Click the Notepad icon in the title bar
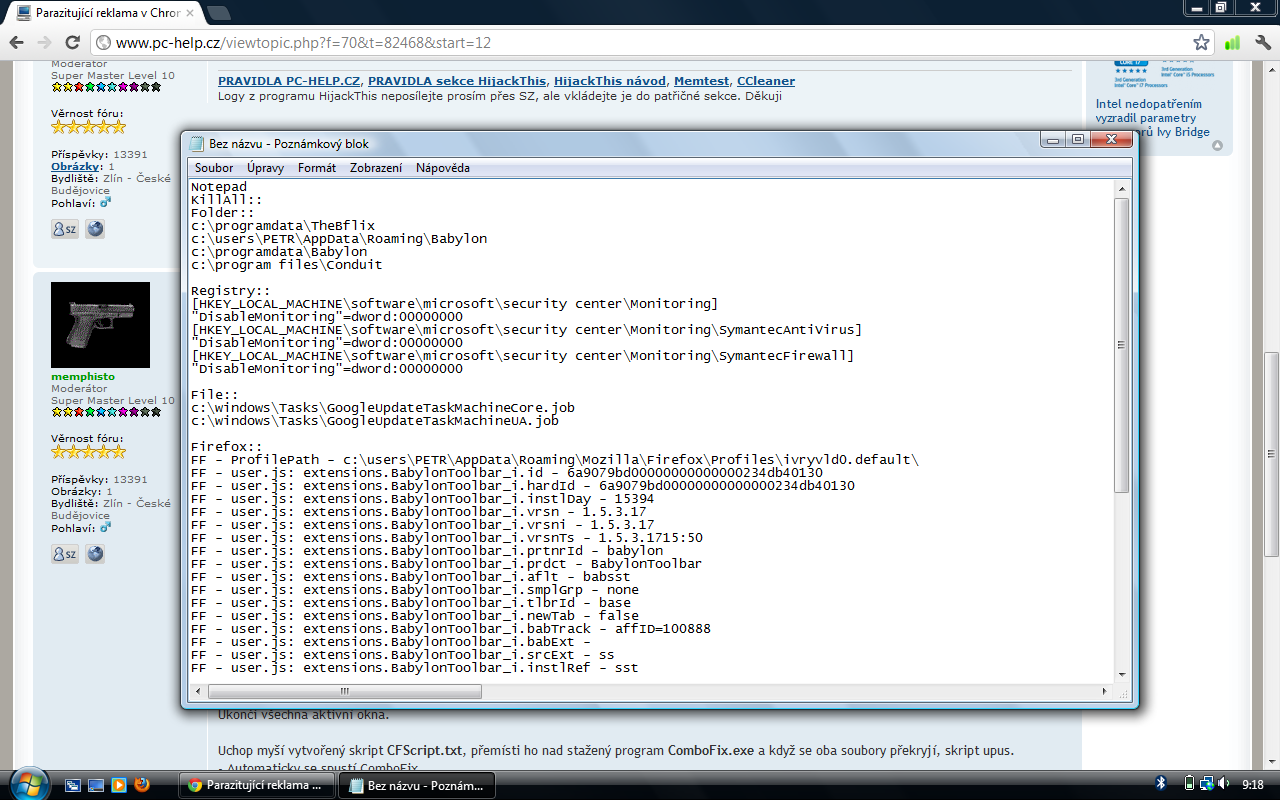This screenshot has height=800, width=1280. point(197,143)
